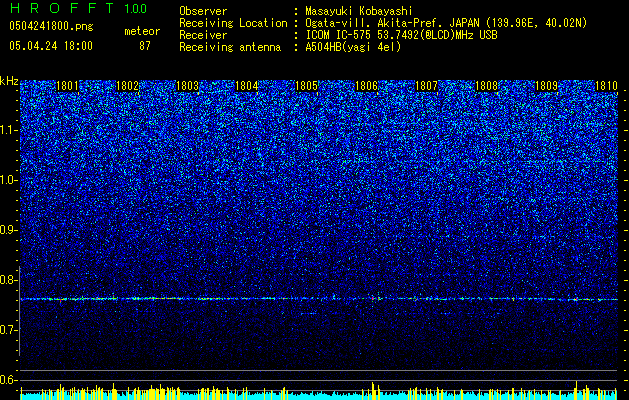The width and height of the screenshot is (629, 400).
Task: Click the 0.9 kHz axis label
Action: [x=9, y=230]
